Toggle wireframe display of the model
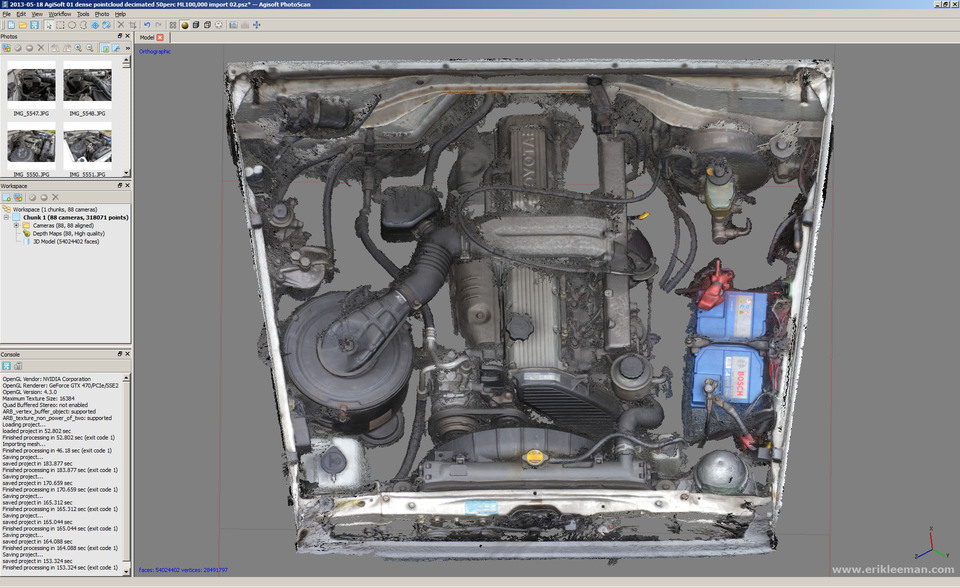The width and height of the screenshot is (960, 588). tap(207, 25)
